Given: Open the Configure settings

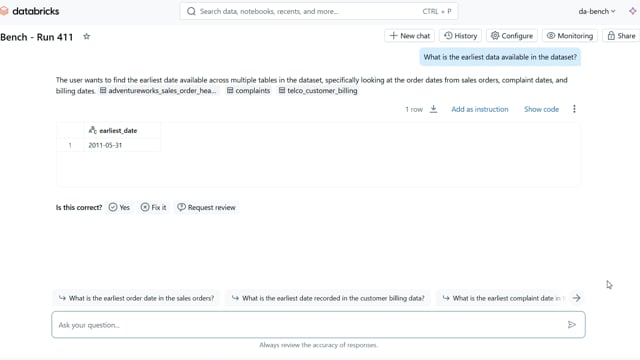Looking at the screenshot, I should (x=512, y=36).
